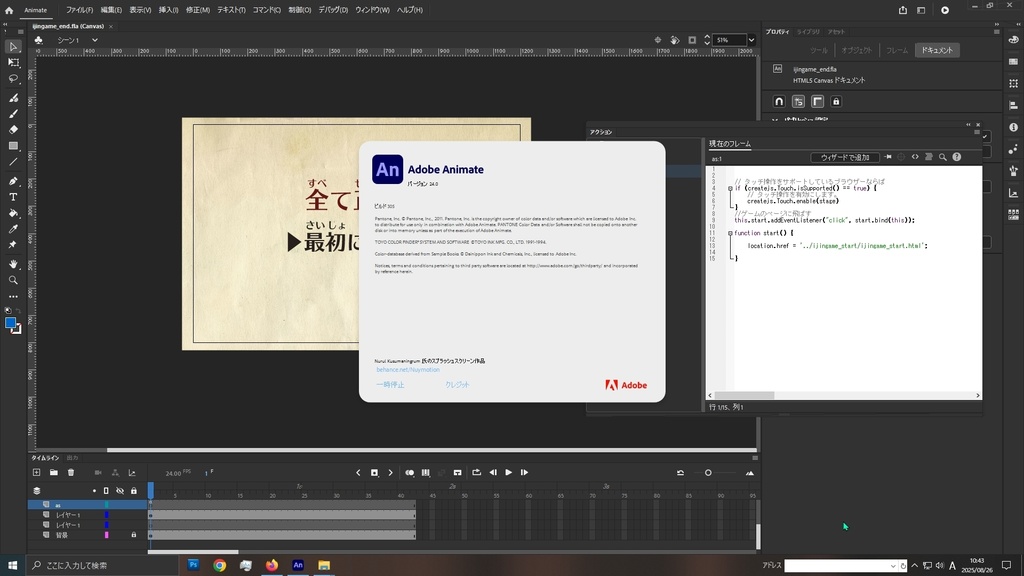1024x576 pixels.
Task: Toggle hide all layers eye icon
Action: tap(120, 490)
